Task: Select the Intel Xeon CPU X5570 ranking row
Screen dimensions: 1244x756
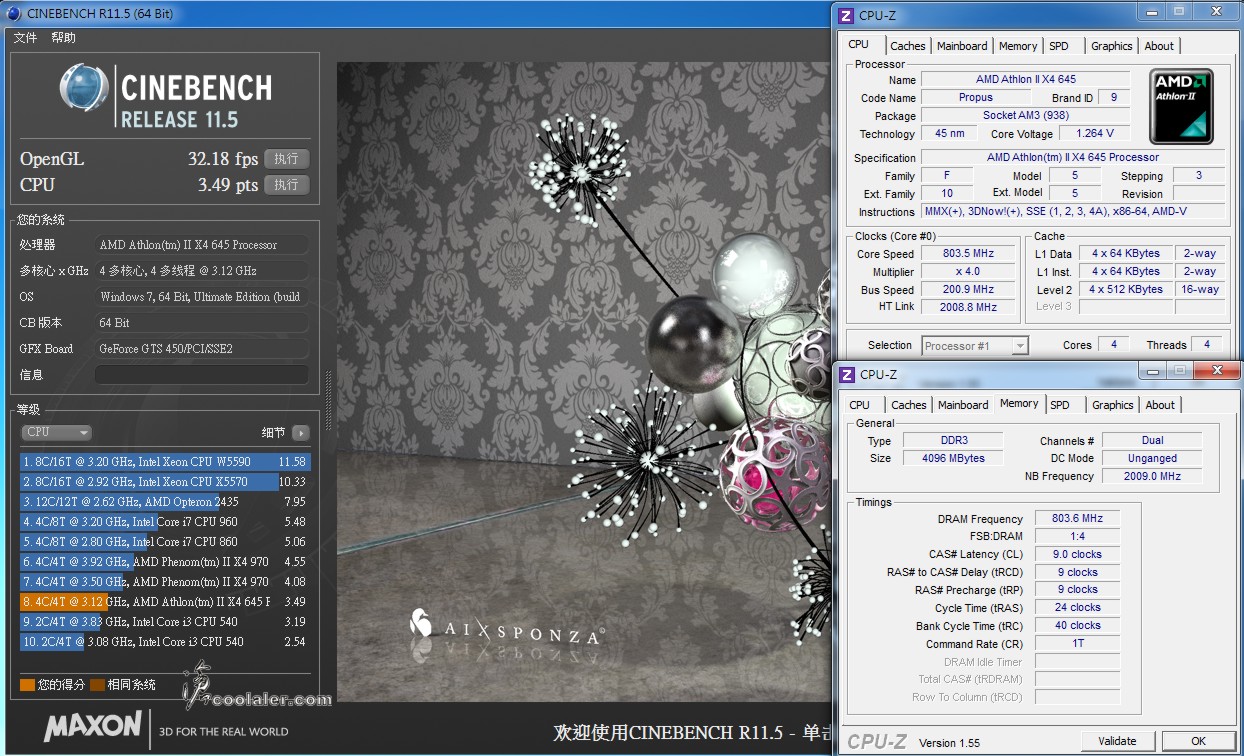Action: pos(165,482)
